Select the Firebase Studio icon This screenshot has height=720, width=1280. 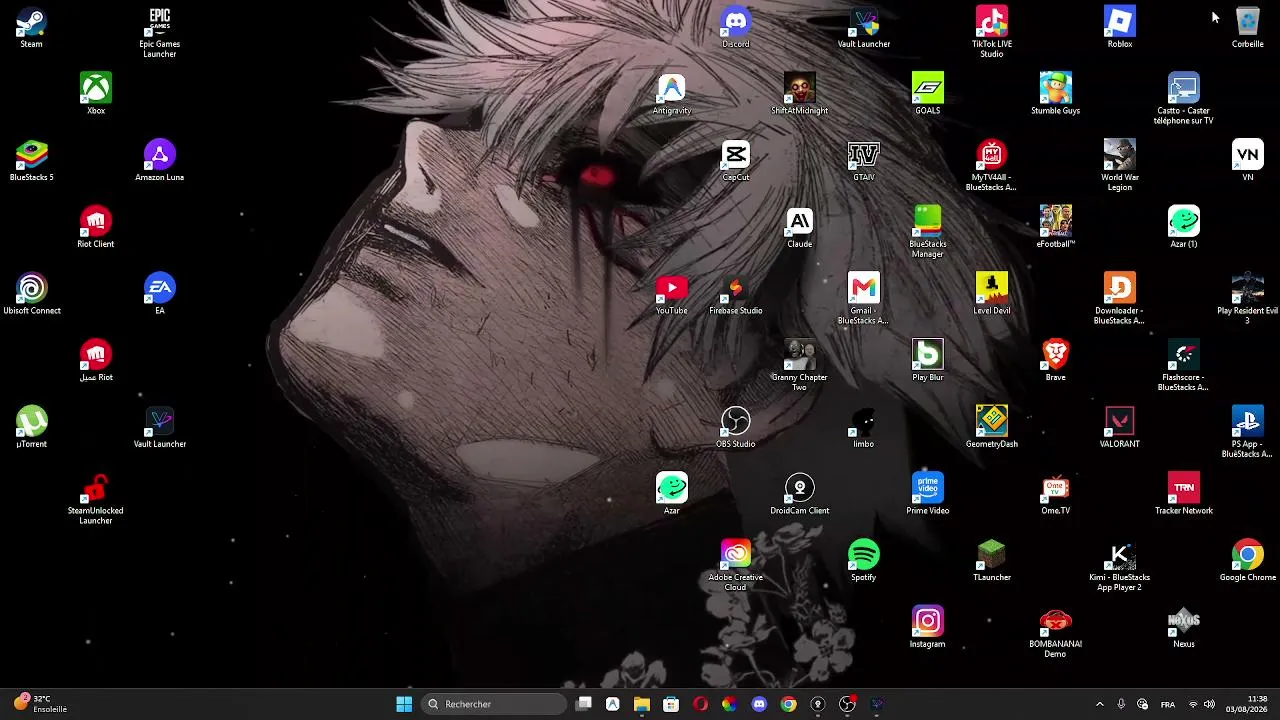click(x=736, y=294)
